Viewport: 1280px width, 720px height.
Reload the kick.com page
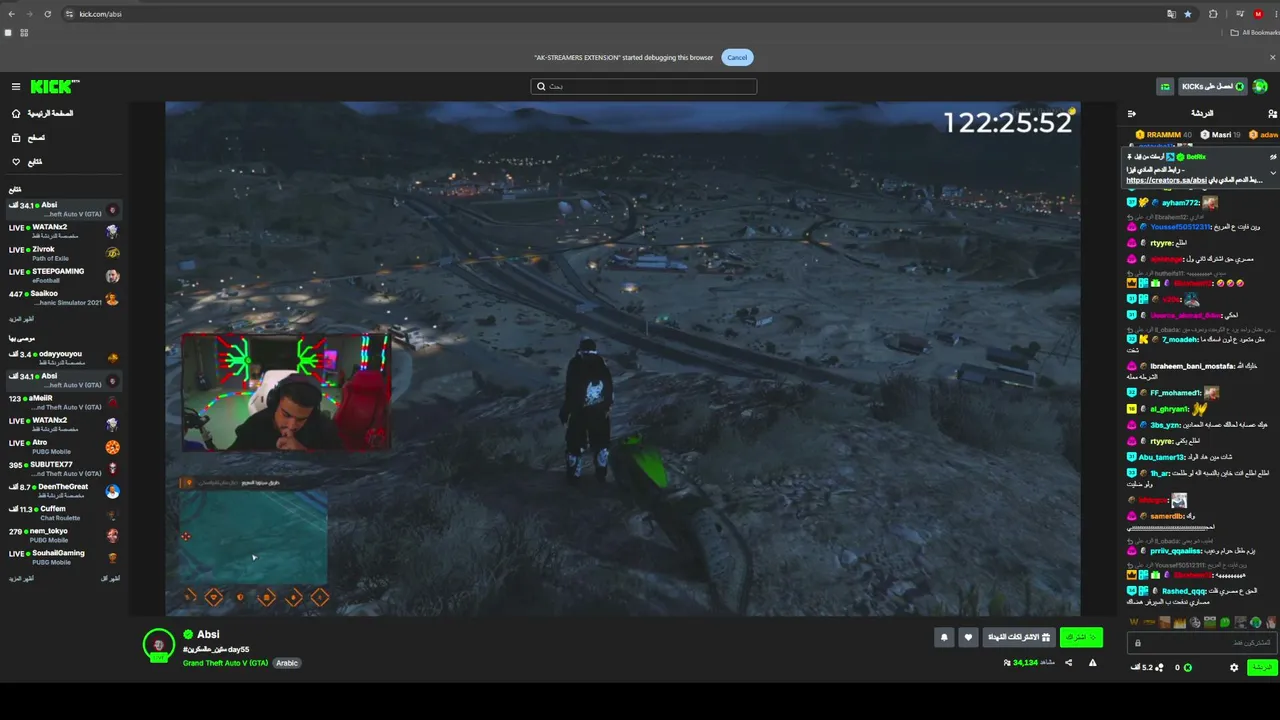pos(47,14)
